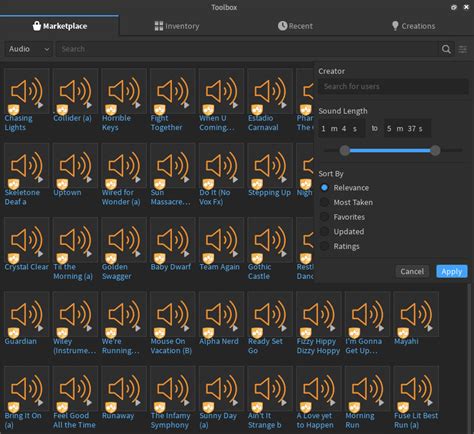The image size is (474, 434).
Task: Select the Chasing Lights audio icon
Action: pos(27,91)
